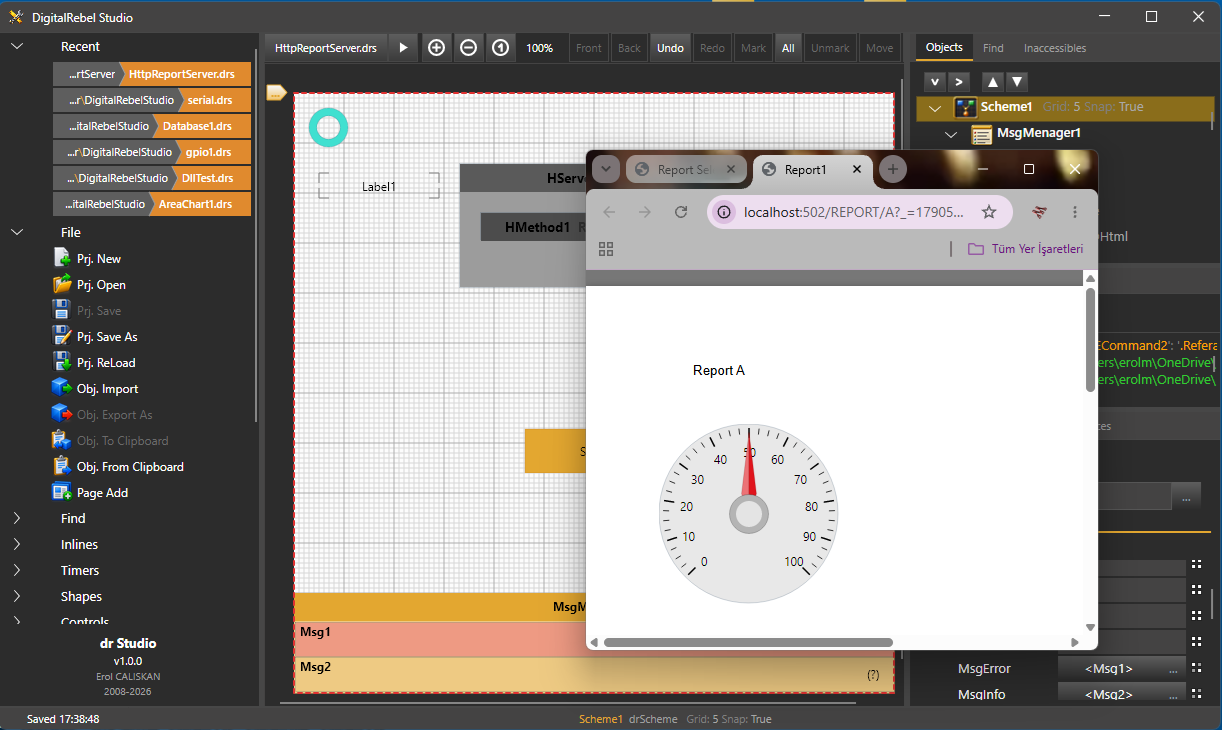
Task: Collapse the Recent section
Action: 17,46
